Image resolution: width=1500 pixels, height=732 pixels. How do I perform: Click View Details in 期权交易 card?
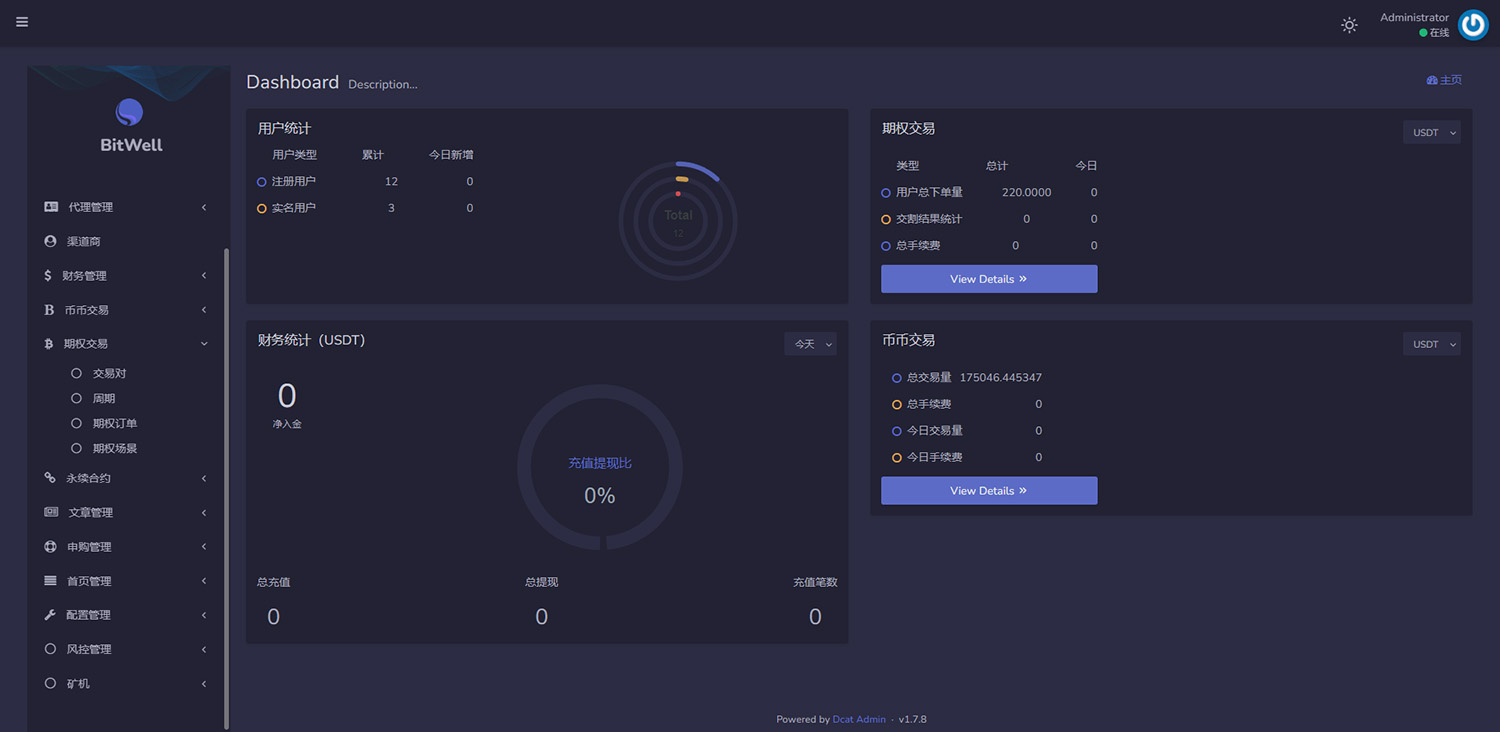(989, 279)
